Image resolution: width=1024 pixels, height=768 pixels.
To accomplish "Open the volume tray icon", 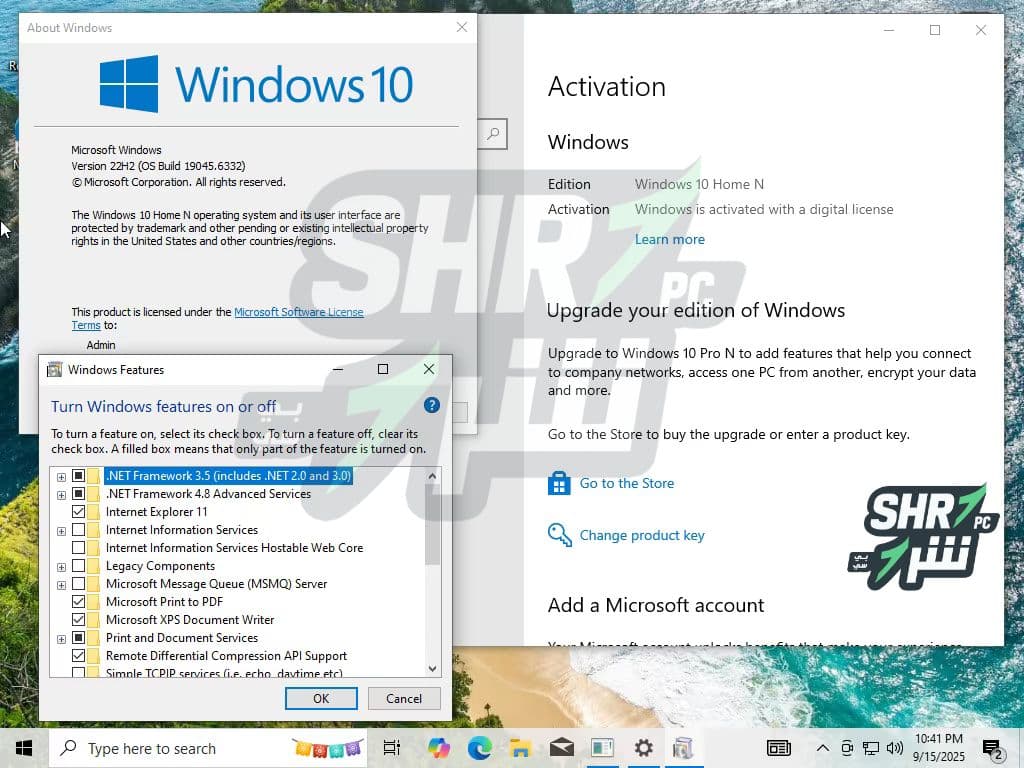I will coord(895,748).
